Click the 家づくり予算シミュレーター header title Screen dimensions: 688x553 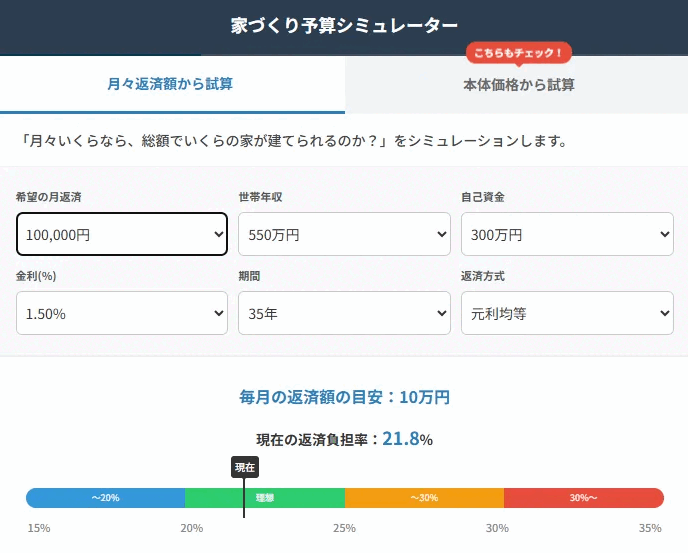[x=344, y=26]
